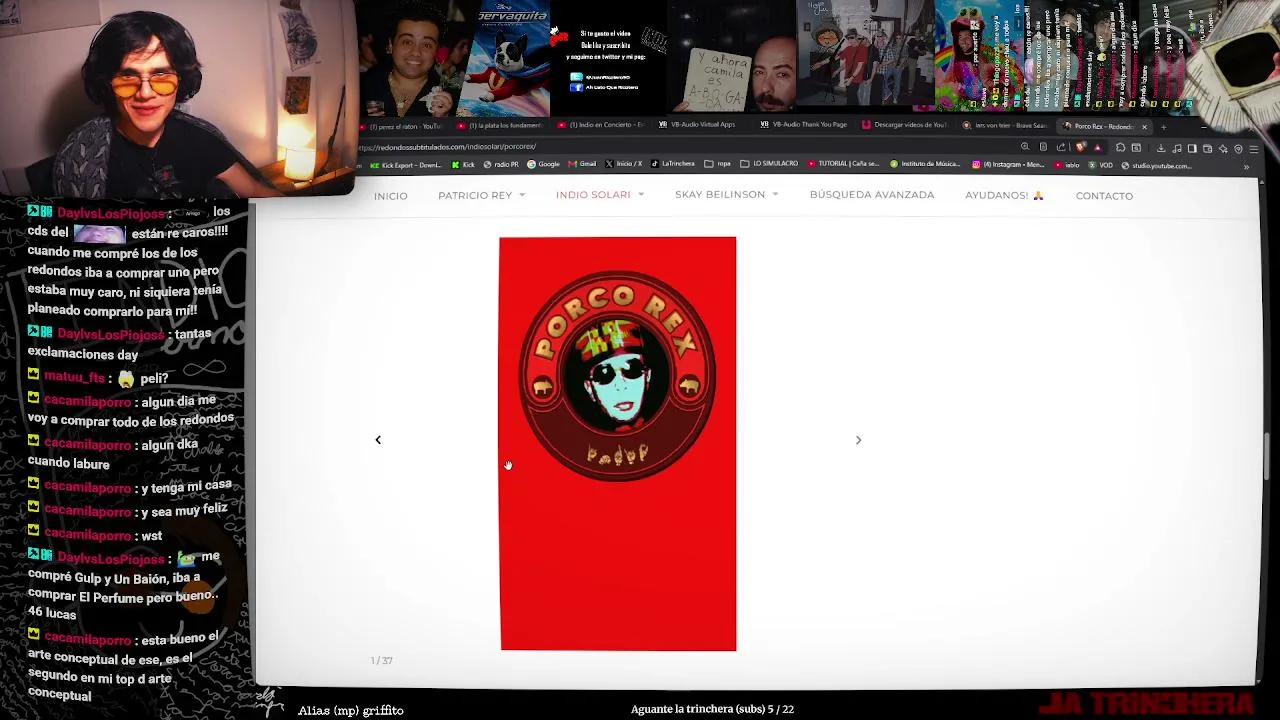Open CONTACTO page

click(1104, 196)
